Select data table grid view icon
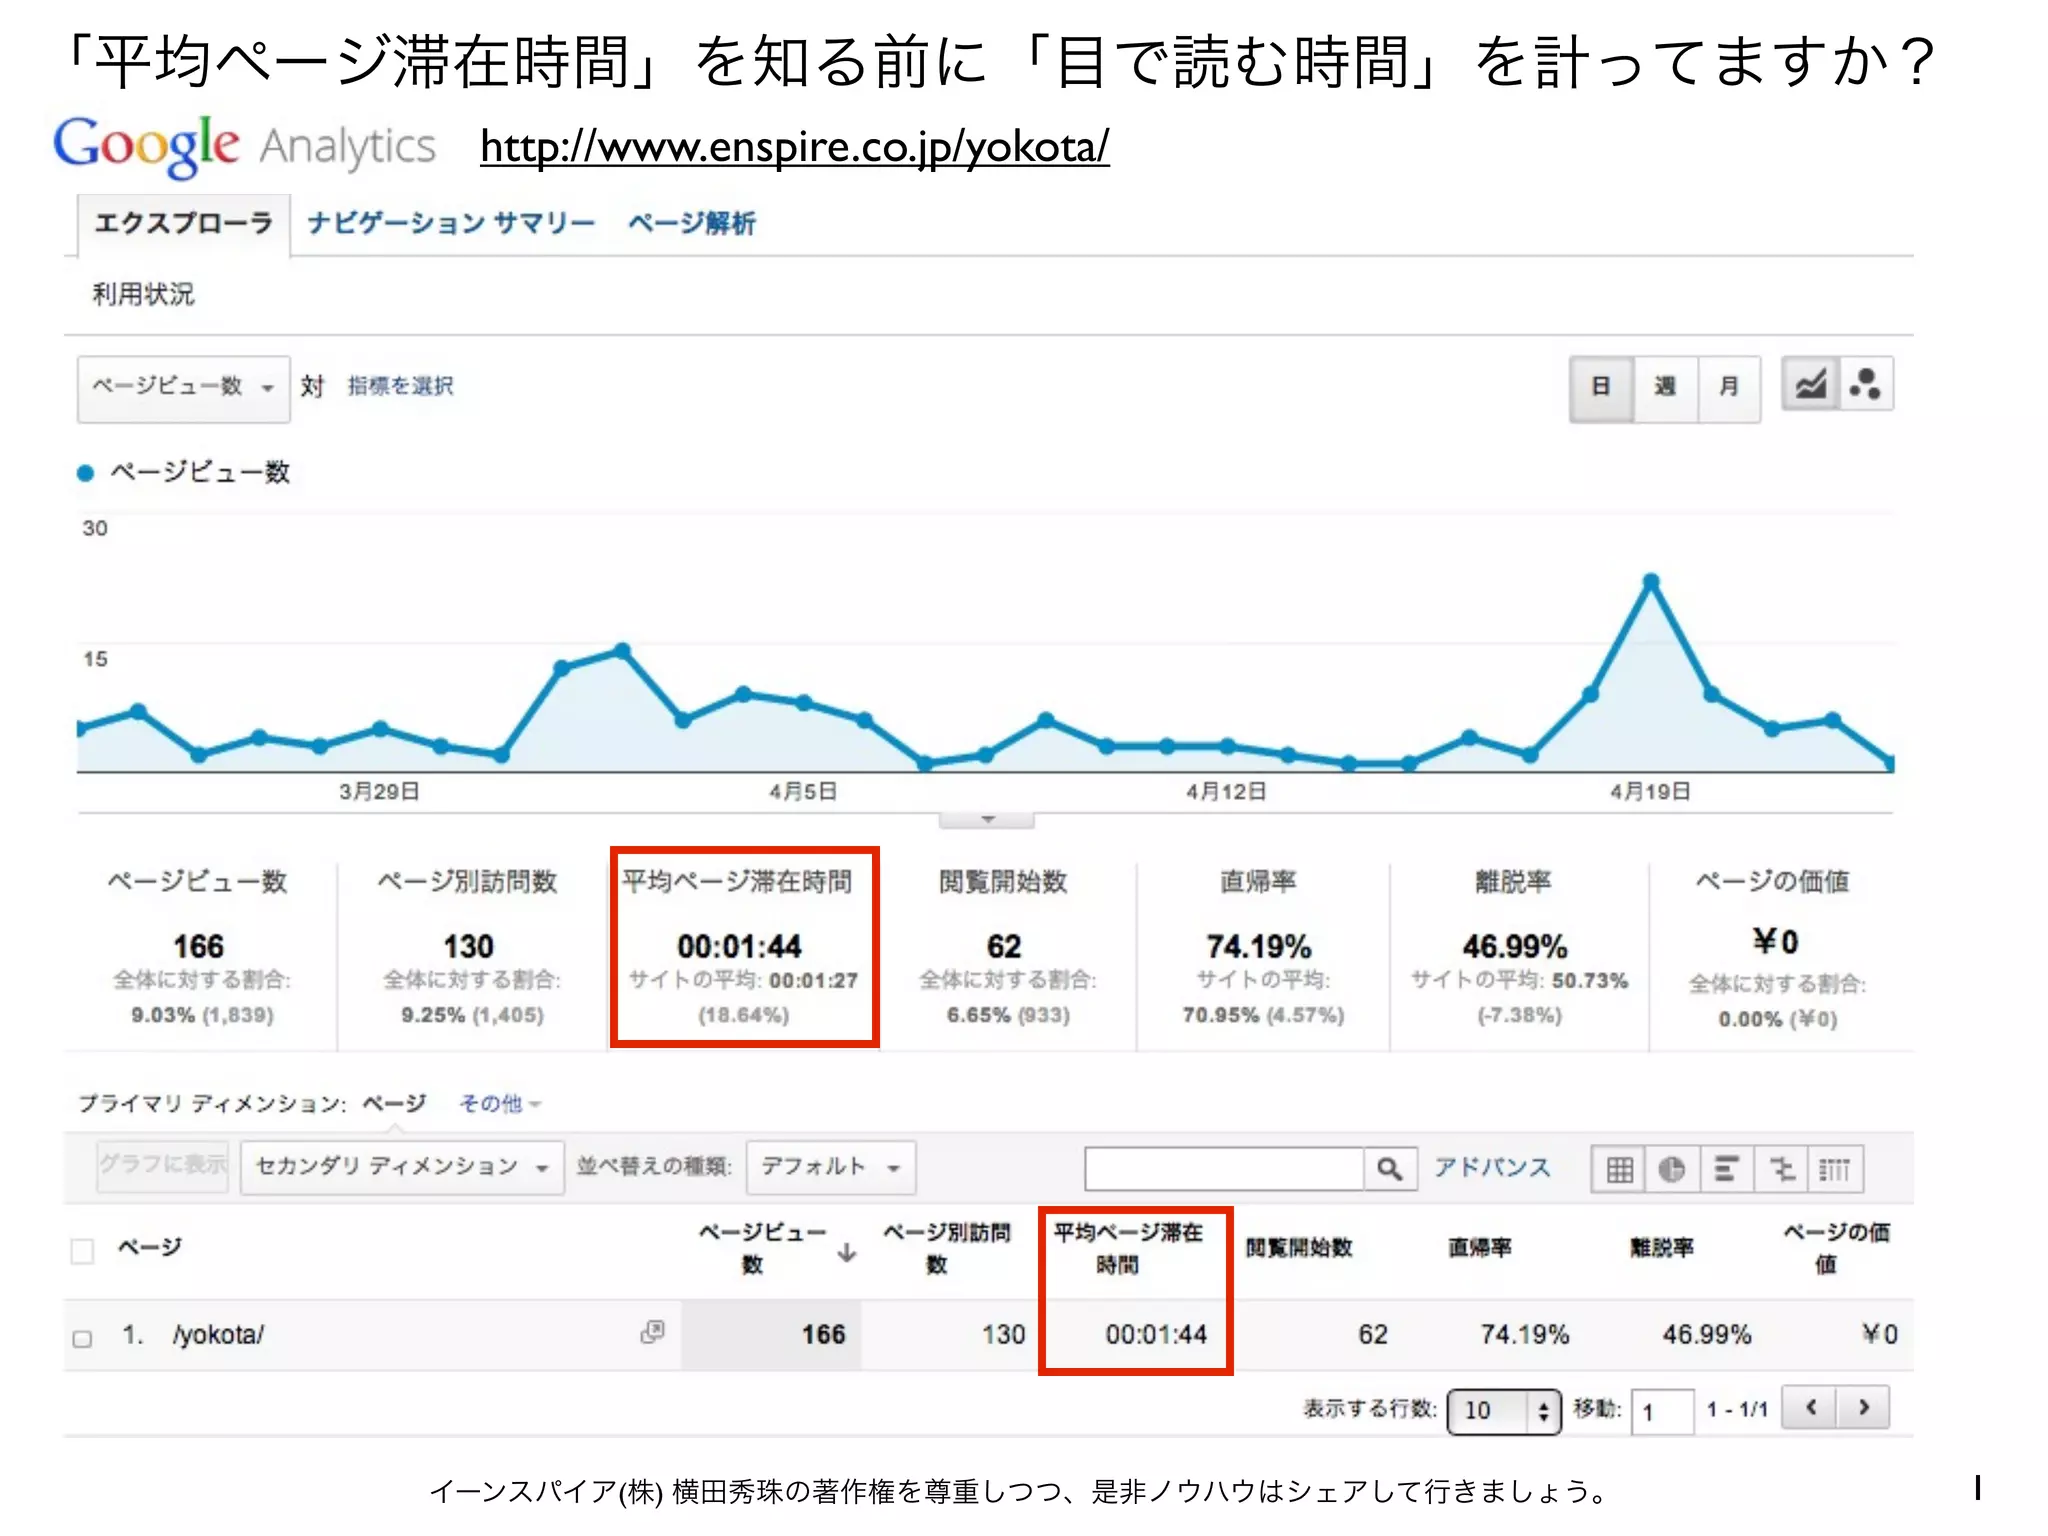Screen dimensions: 2048x1536 [1619, 1168]
